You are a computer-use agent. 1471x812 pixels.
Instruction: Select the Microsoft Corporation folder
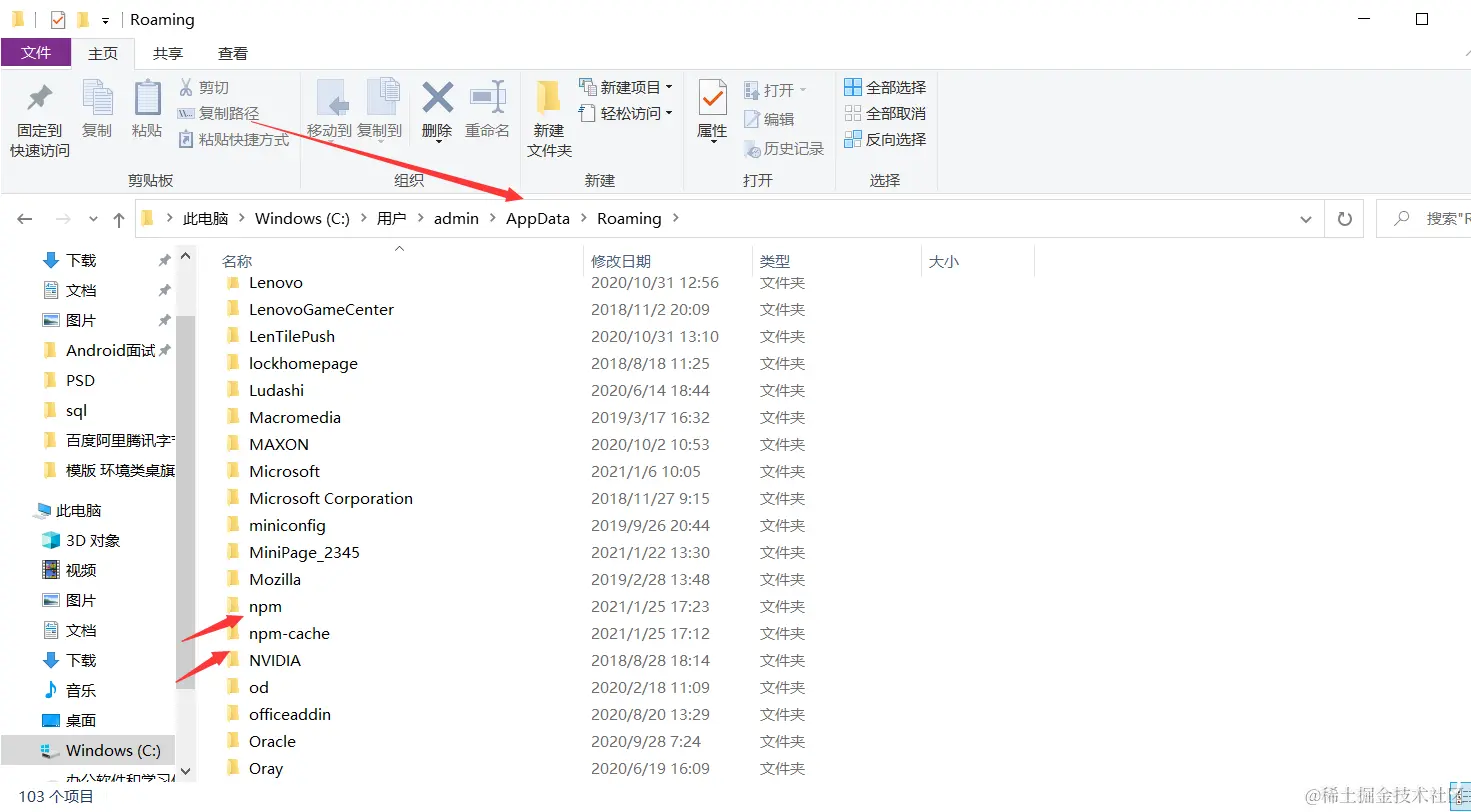click(331, 498)
